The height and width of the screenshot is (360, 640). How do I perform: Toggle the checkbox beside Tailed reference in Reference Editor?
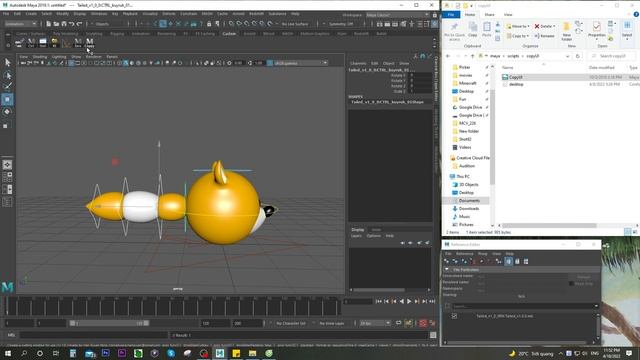point(454,316)
